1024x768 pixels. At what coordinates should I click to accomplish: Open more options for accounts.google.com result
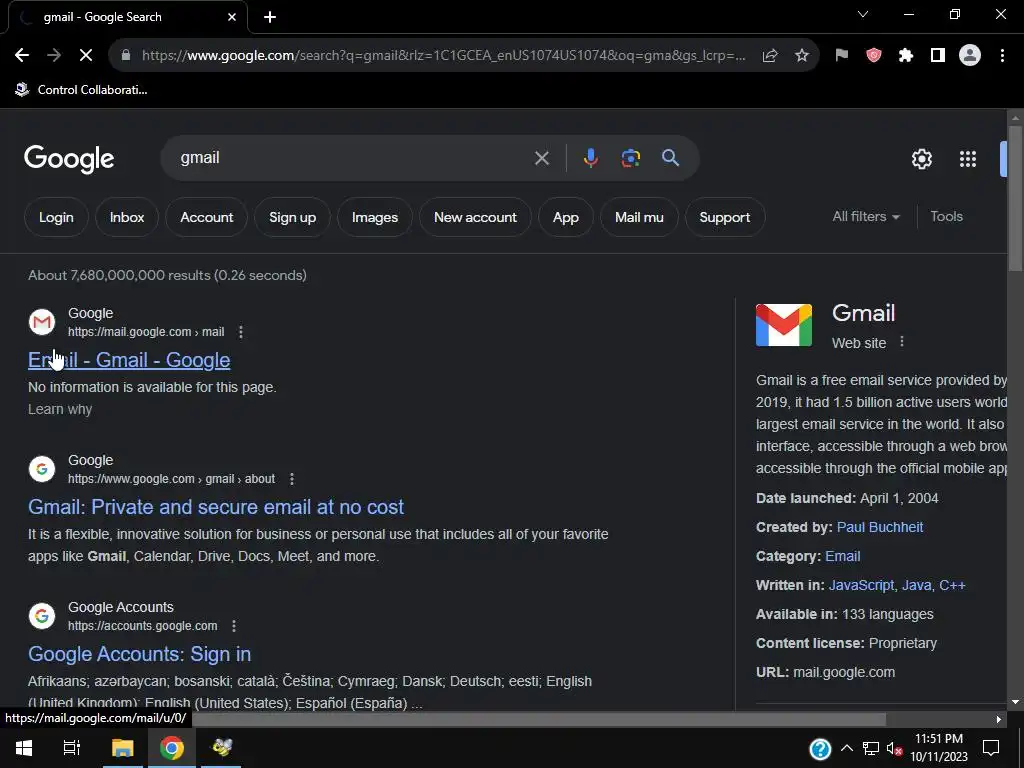[234, 626]
